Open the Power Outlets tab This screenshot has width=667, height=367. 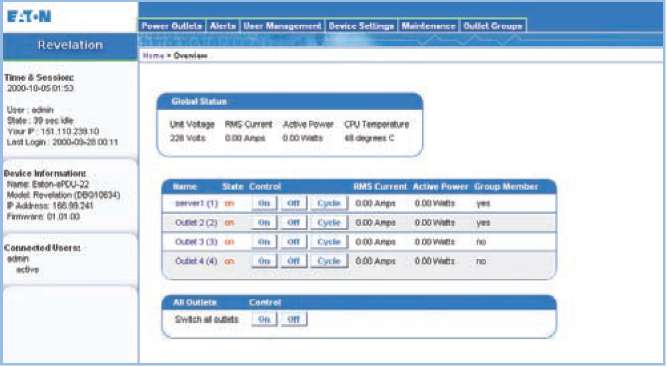click(x=172, y=26)
